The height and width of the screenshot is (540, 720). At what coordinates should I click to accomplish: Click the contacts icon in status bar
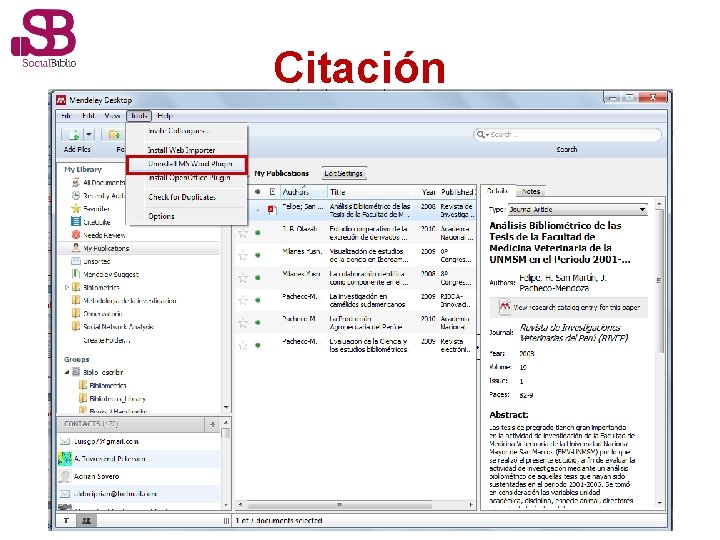tap(86, 521)
